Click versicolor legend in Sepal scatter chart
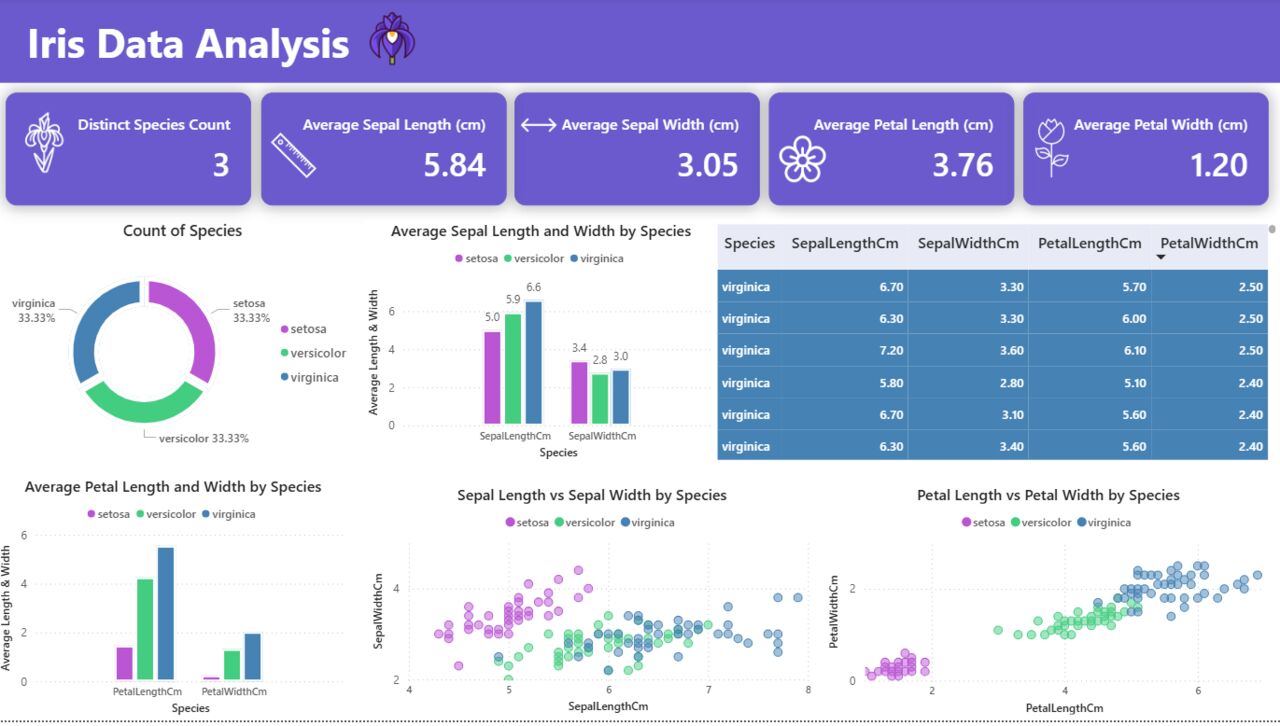Image resolution: width=1280 pixels, height=726 pixels. coord(585,522)
